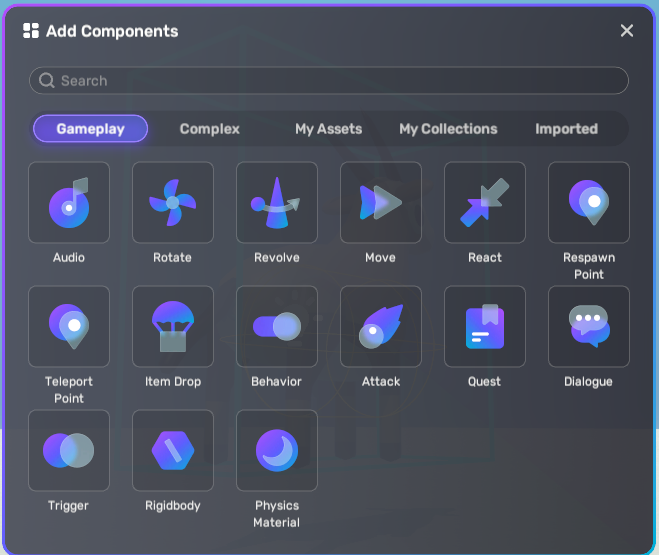
Task: Add a Respawn Point component
Action: point(589,203)
